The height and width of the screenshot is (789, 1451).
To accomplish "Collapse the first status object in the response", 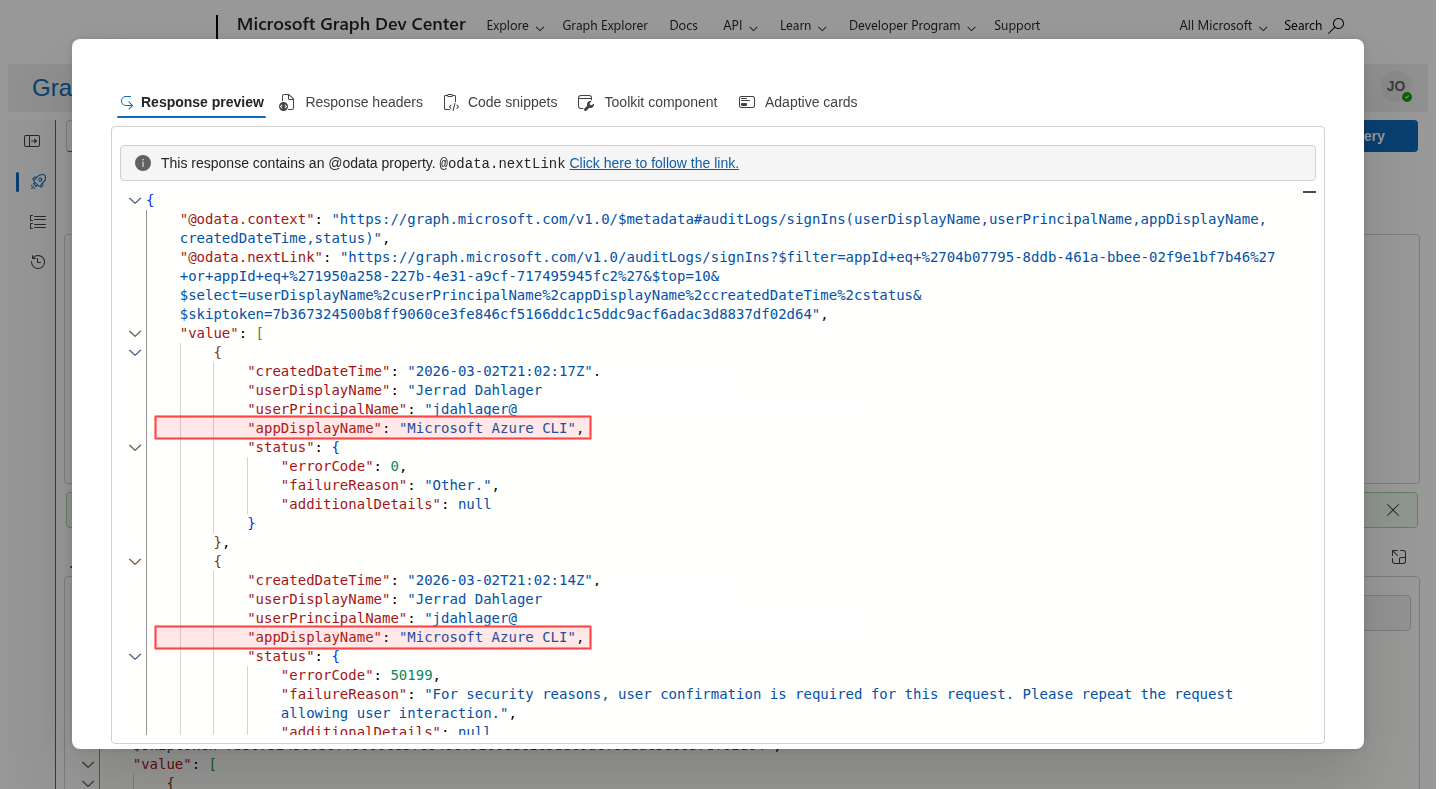I will (135, 447).
